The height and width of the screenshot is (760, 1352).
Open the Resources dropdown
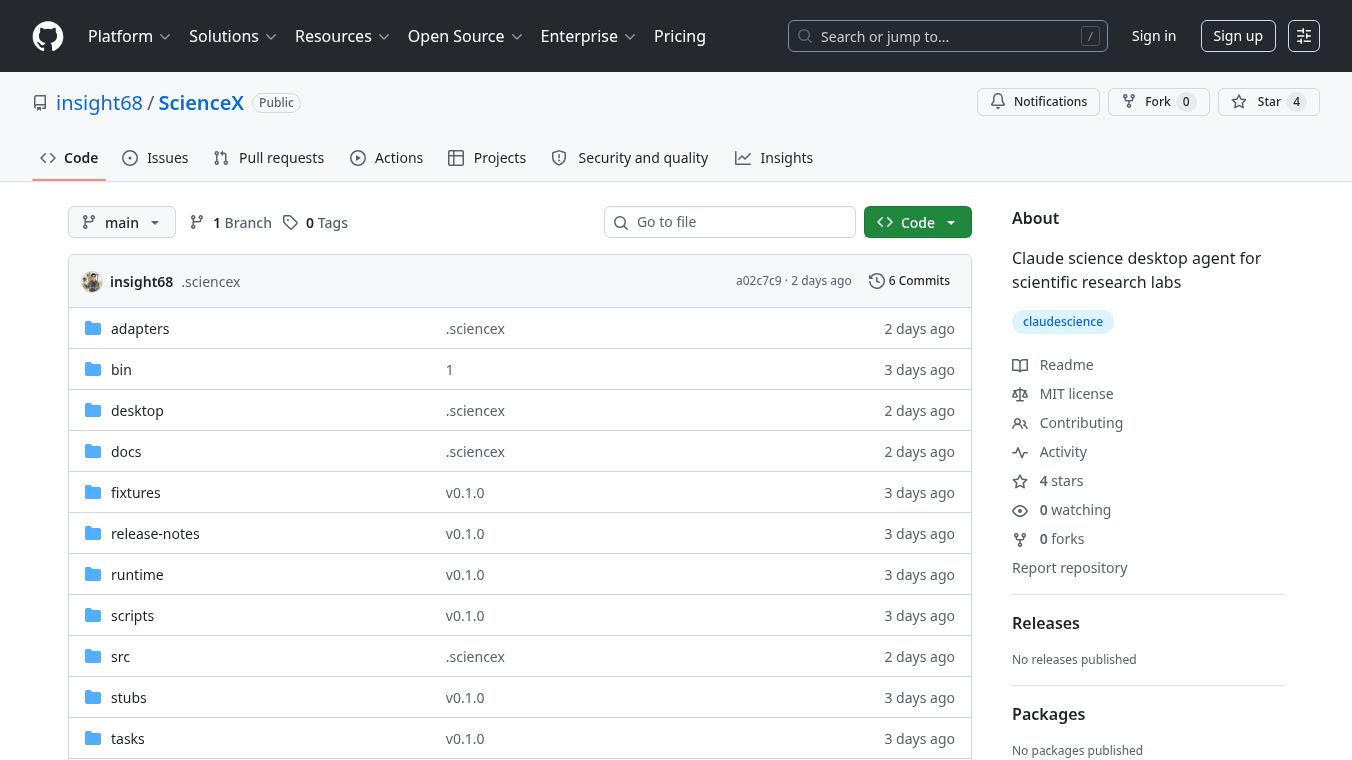click(x=341, y=36)
